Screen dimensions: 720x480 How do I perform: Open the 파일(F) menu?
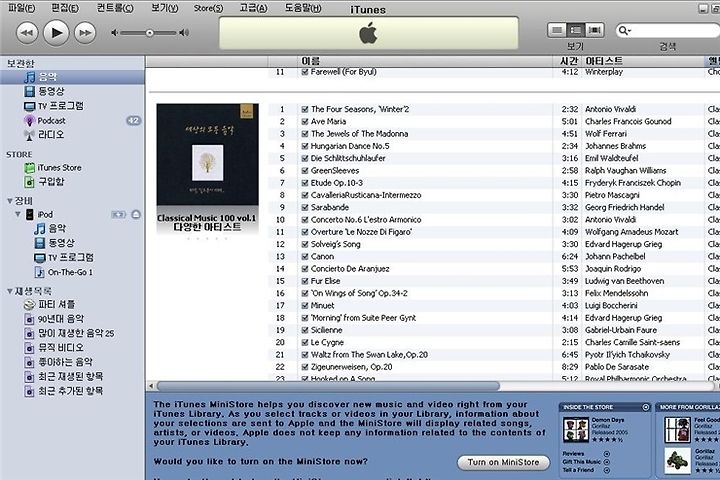[x=22, y=8]
